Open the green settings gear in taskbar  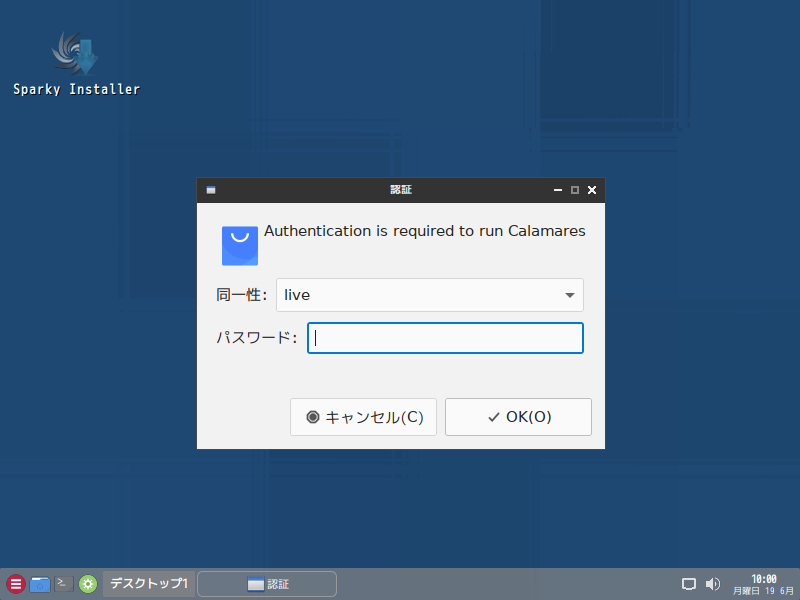coord(88,584)
